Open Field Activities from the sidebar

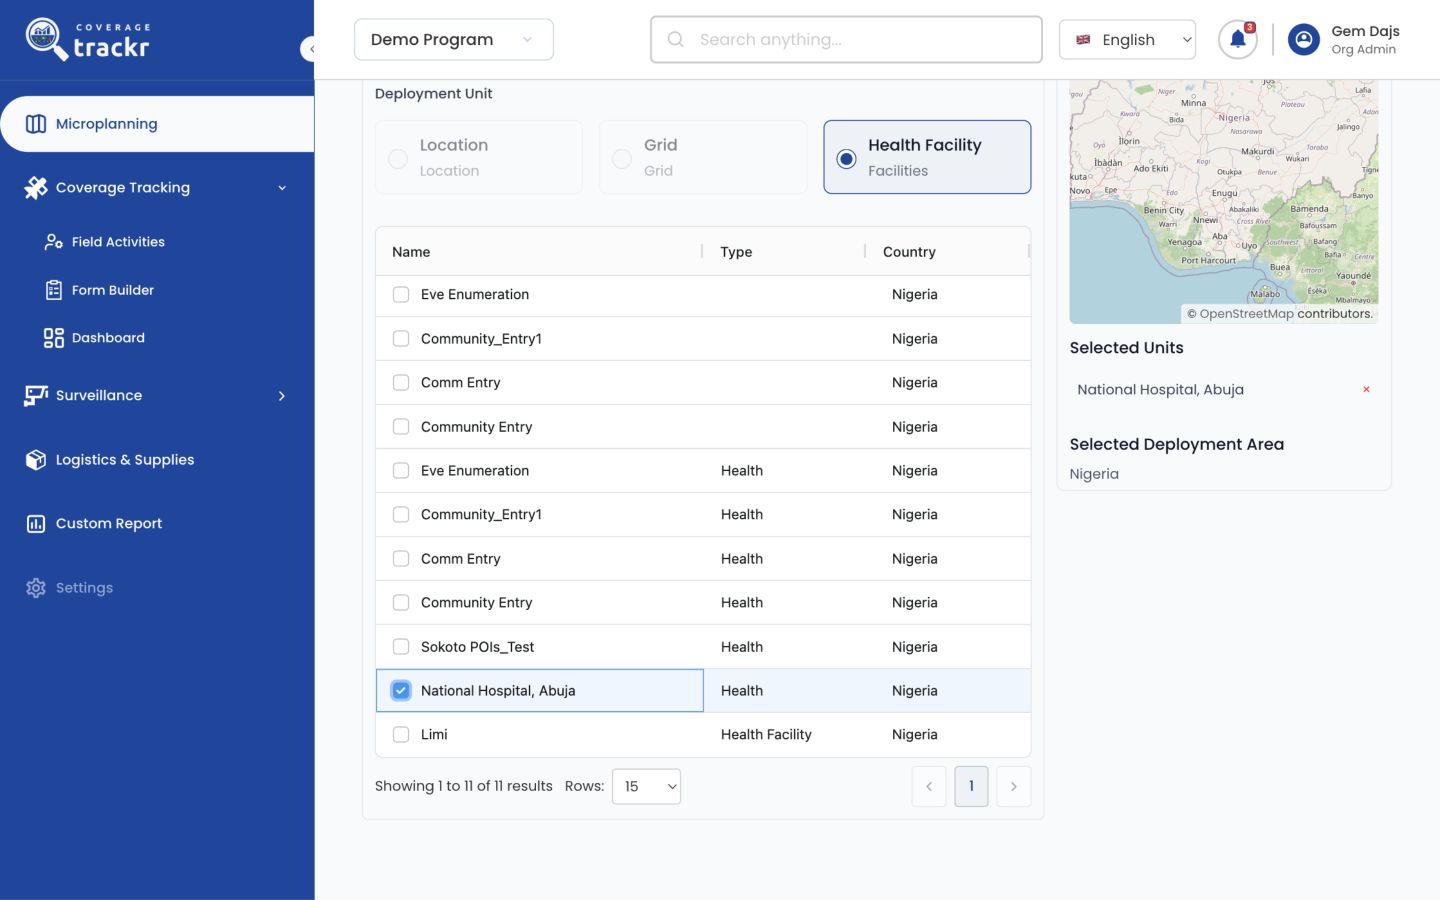(x=118, y=242)
